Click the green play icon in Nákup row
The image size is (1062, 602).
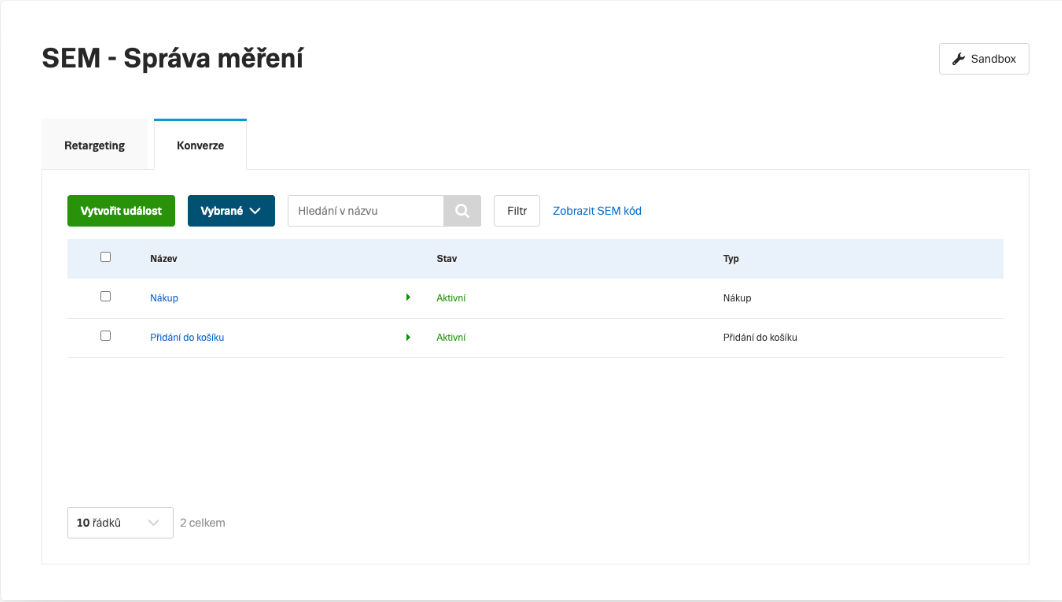click(408, 297)
